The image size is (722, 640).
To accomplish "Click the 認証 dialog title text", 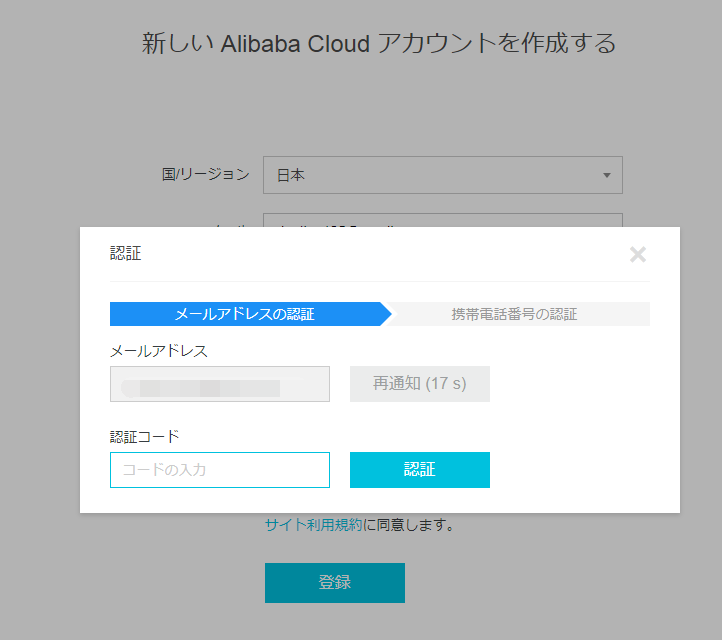I will (126, 254).
